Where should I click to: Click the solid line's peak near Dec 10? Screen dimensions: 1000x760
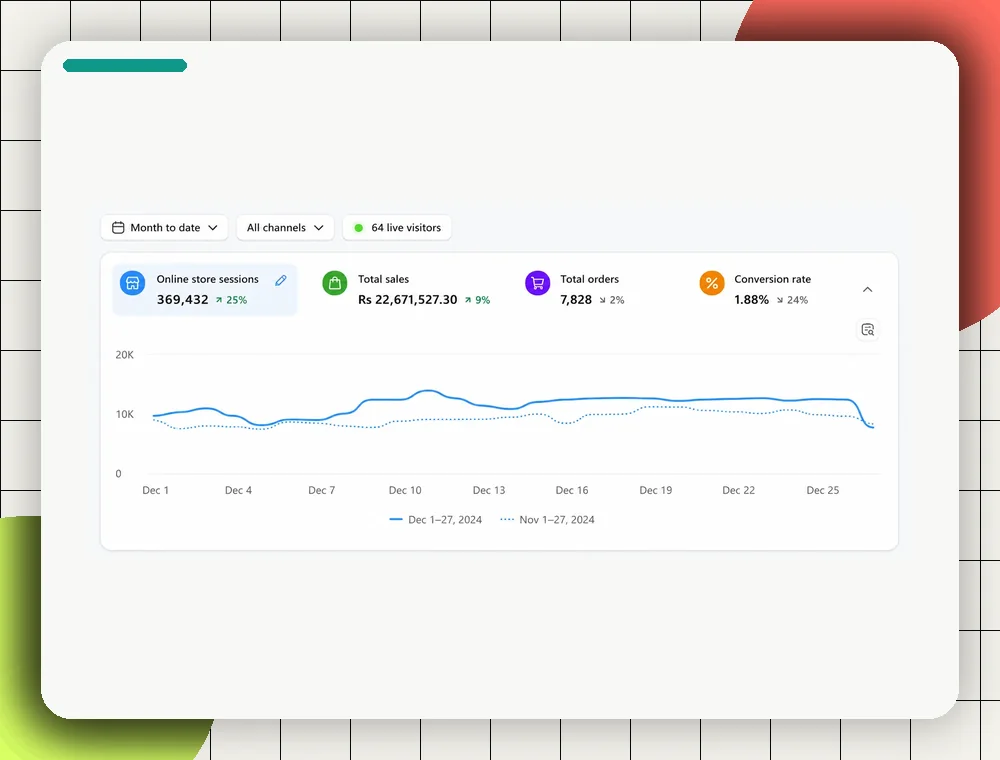pos(428,391)
